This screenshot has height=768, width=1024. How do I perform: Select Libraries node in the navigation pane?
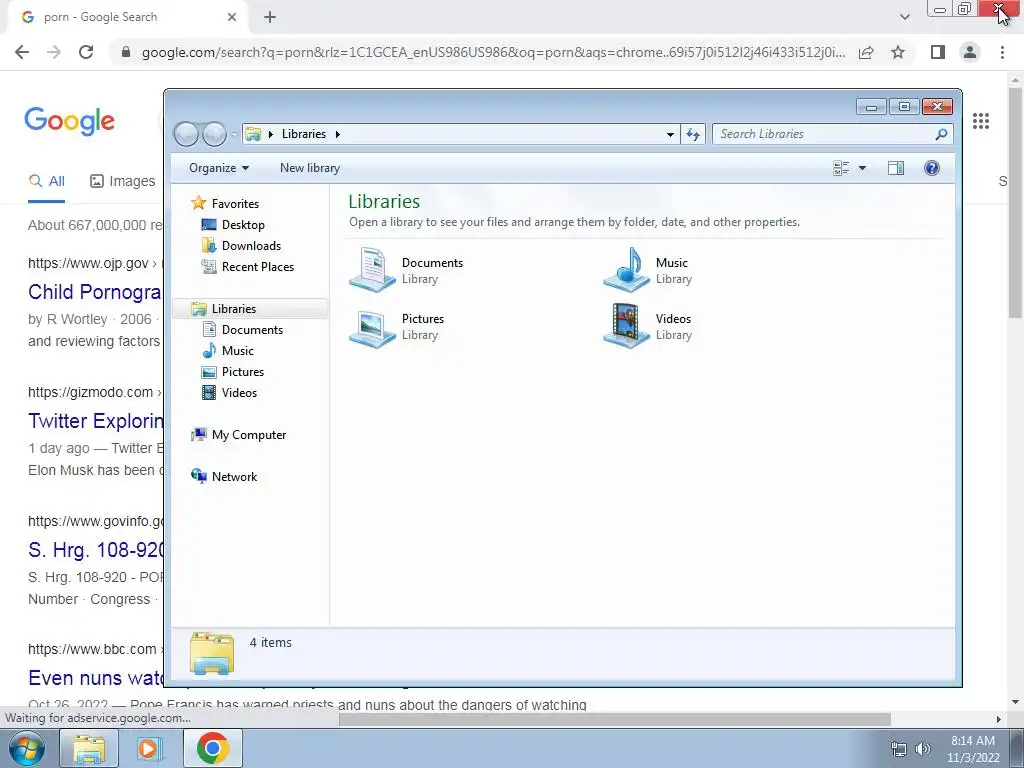tap(234, 309)
